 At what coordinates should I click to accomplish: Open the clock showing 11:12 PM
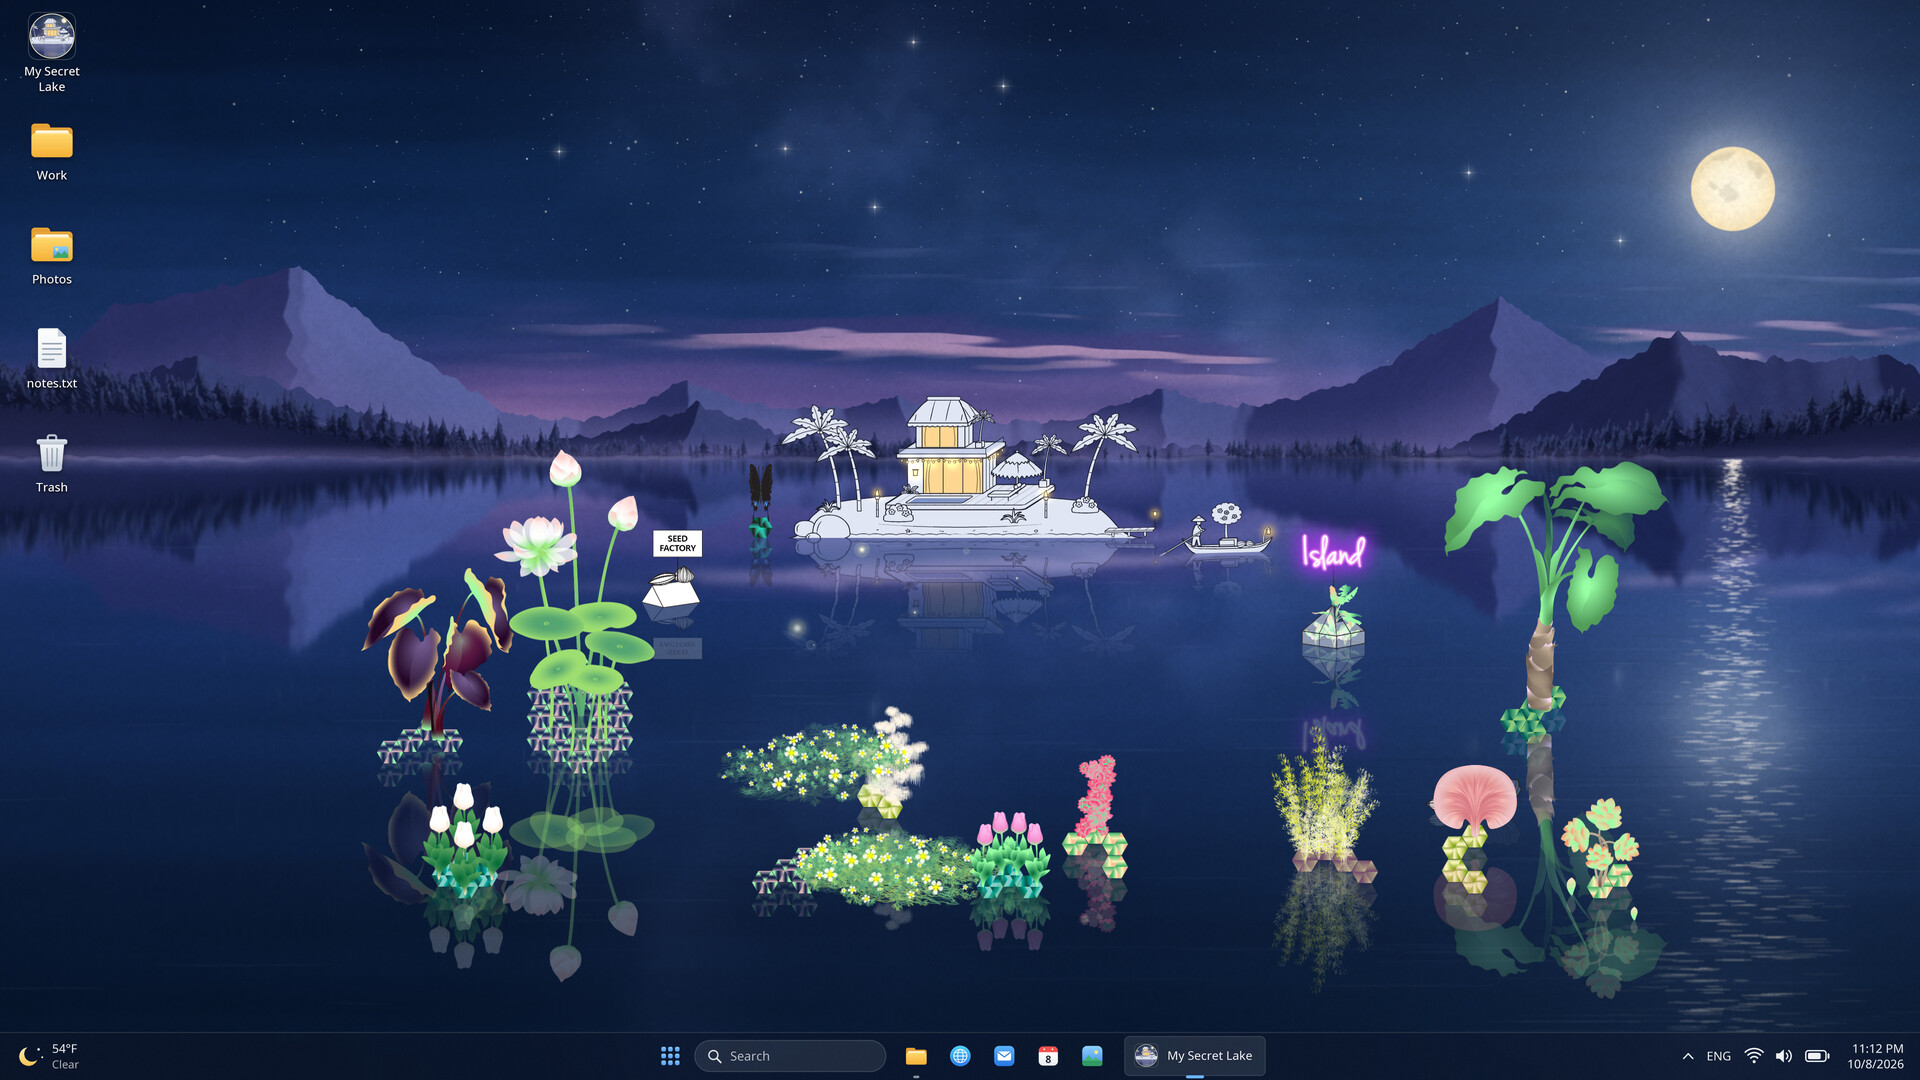1876,1056
